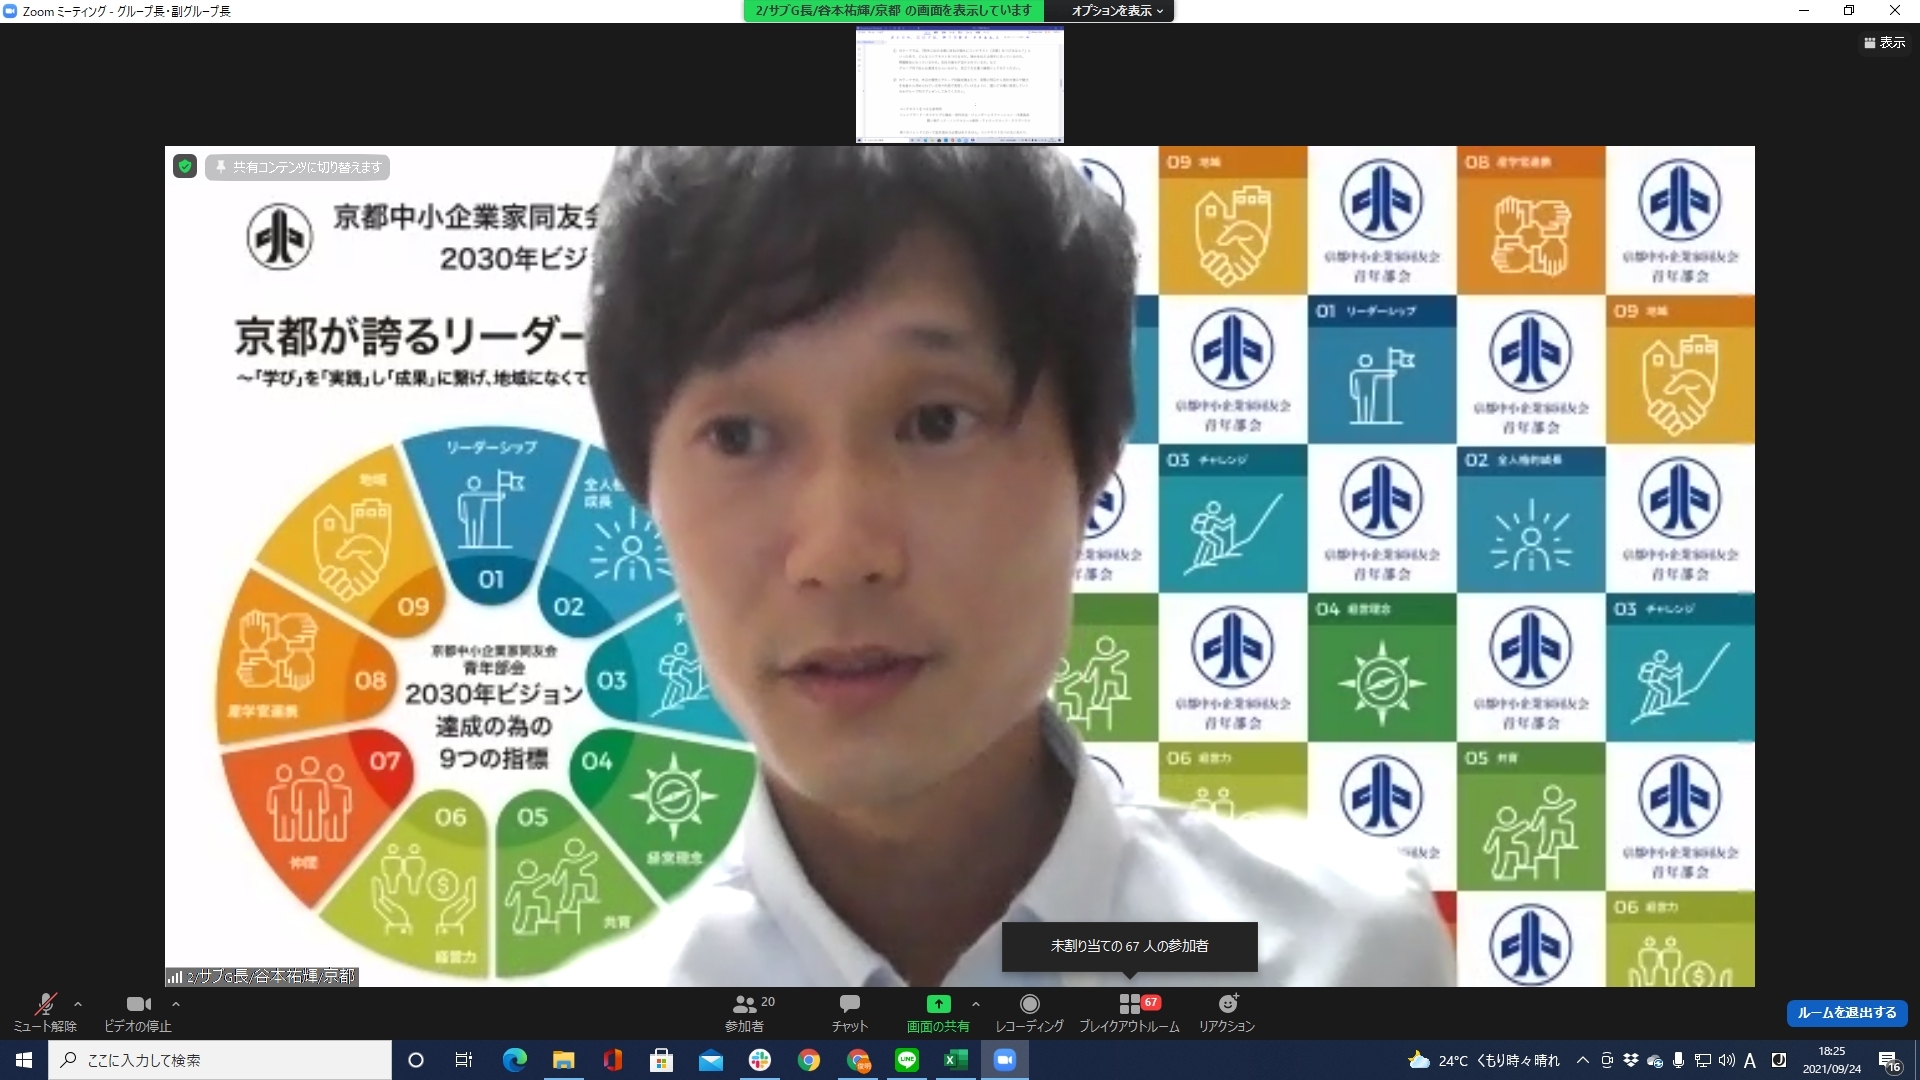Viewport: 1920px width, 1080px height.
Task: Click the Windows search box
Action: pos(220,1060)
